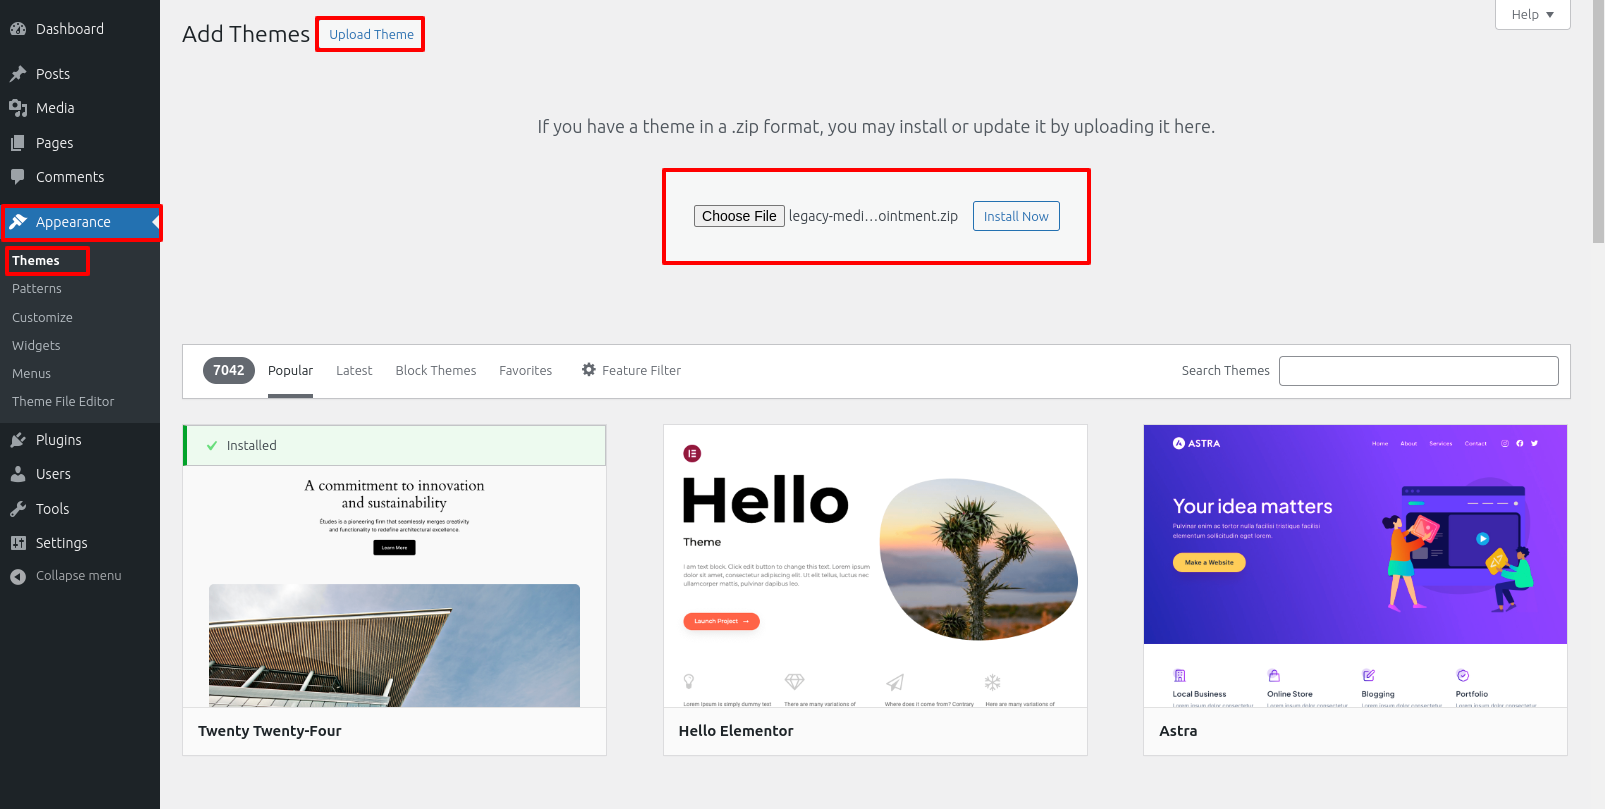Open the Pages menu
This screenshot has height=809, width=1605.
(80, 143)
